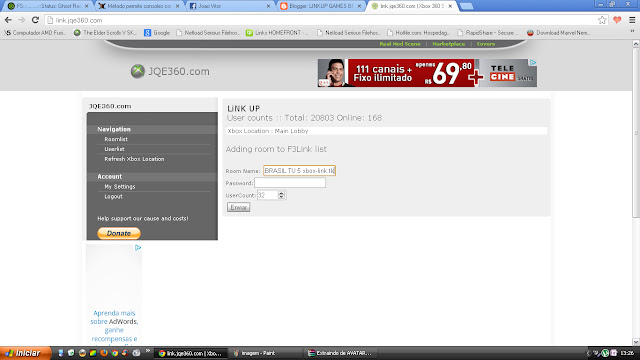The image size is (640, 360).
Task: Launch Chrome from the quick launch bar
Action: (115, 353)
